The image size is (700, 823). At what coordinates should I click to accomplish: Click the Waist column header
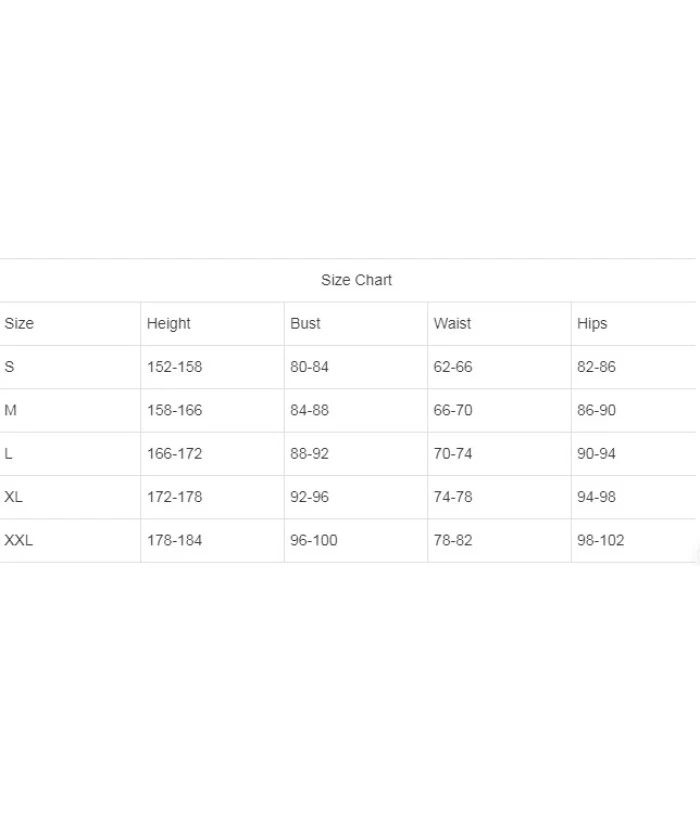point(452,323)
